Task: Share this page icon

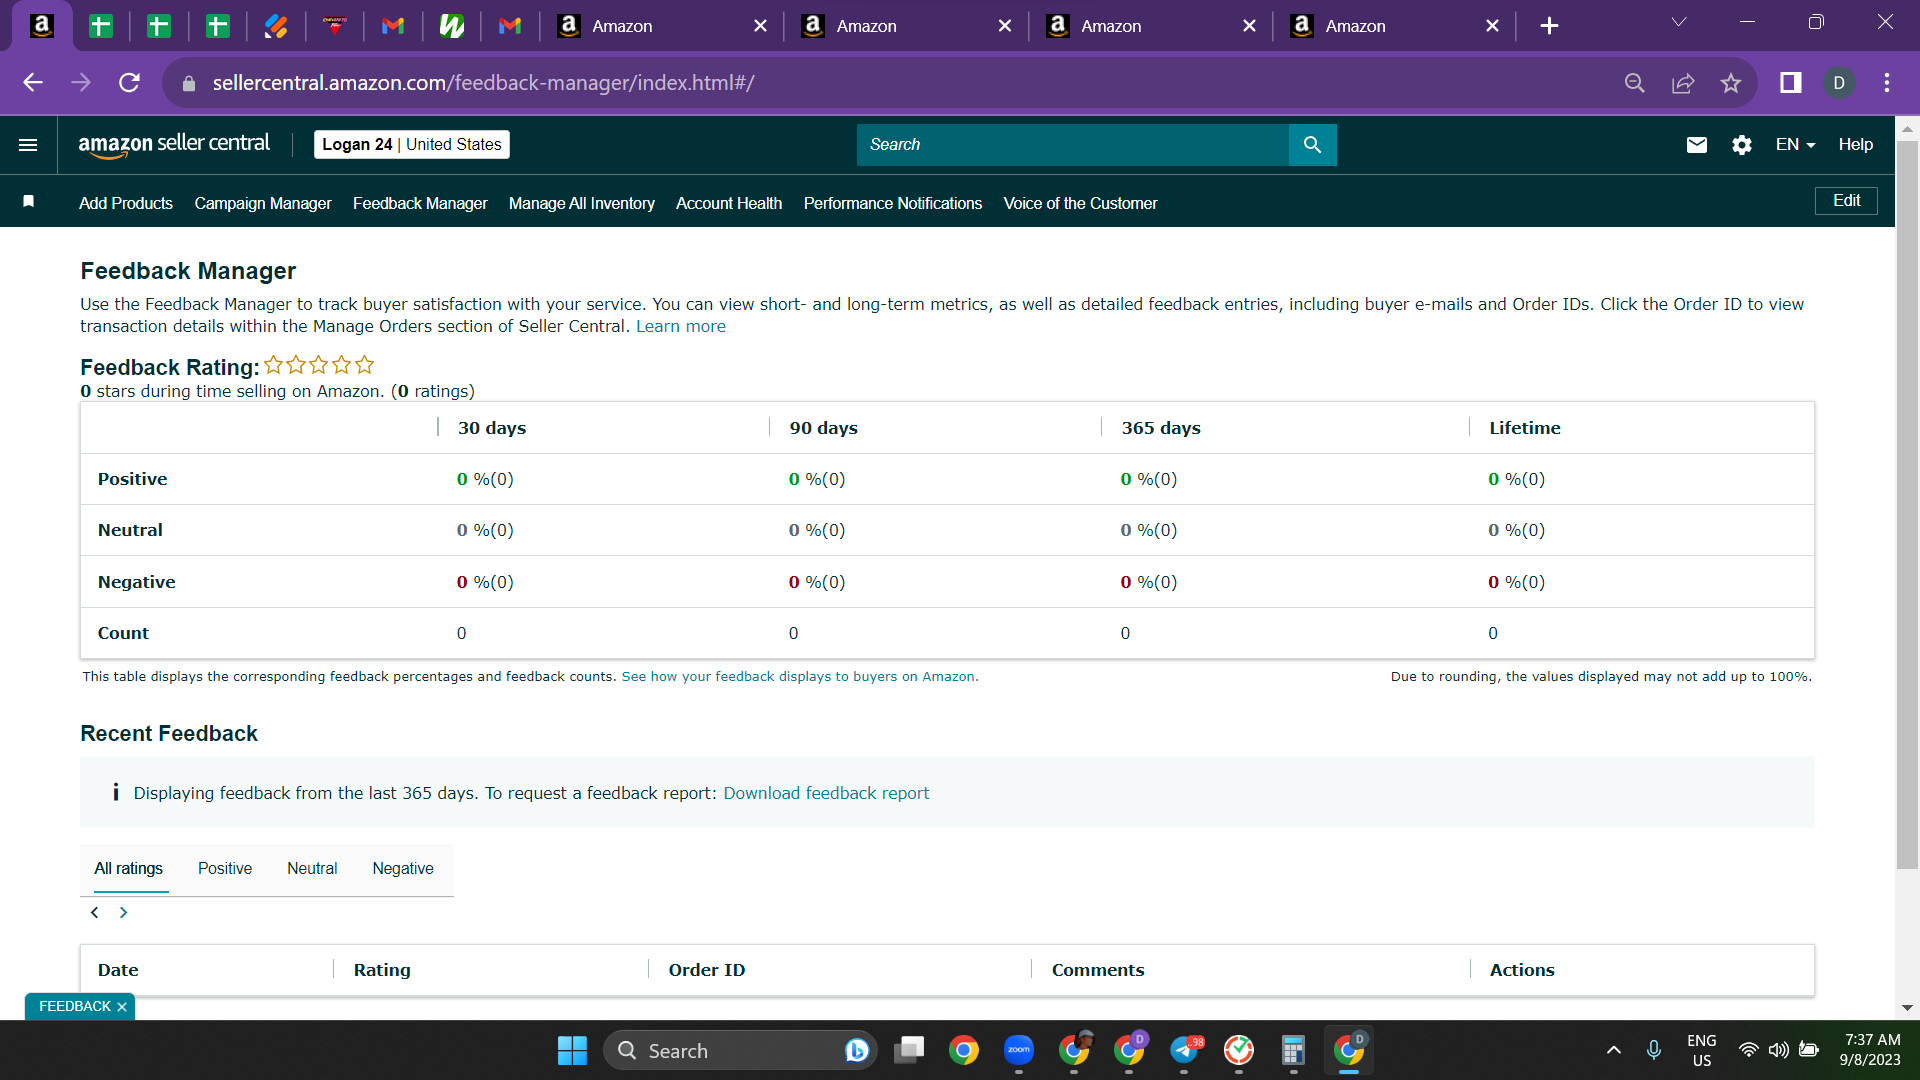Action: point(1683,83)
